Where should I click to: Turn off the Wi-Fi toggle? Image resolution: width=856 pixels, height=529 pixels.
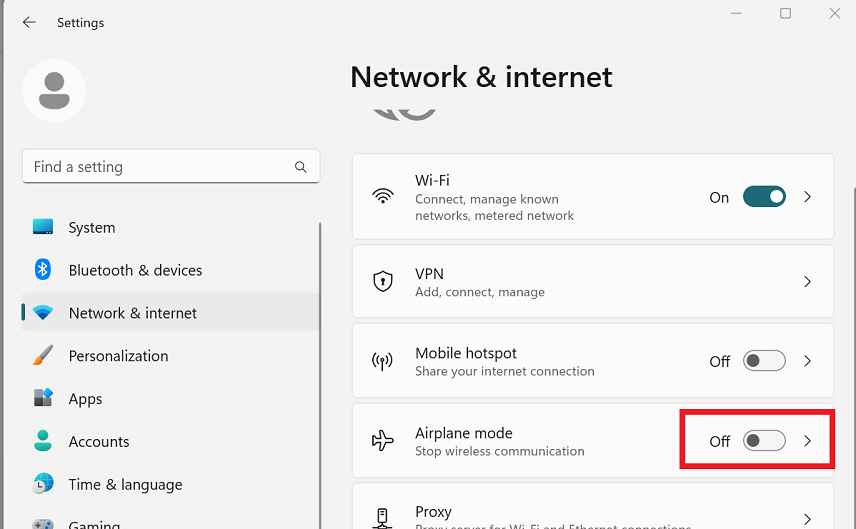click(764, 197)
